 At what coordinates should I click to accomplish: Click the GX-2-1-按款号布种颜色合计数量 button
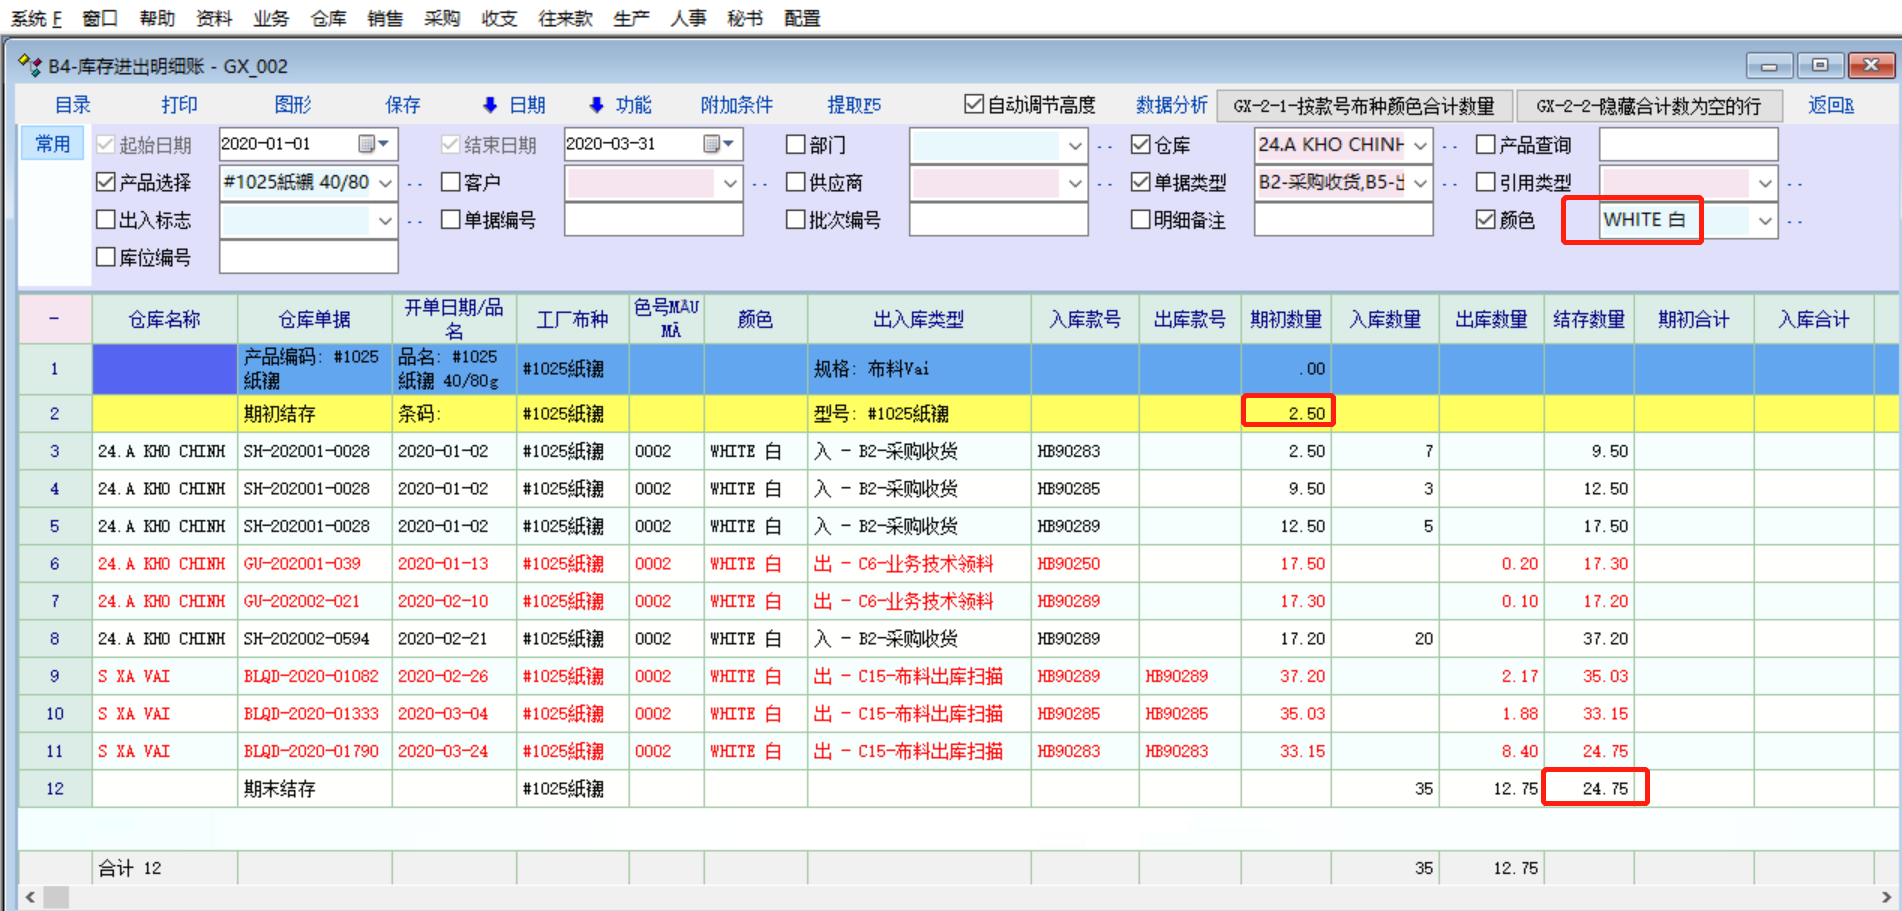pyautogui.click(x=1363, y=106)
